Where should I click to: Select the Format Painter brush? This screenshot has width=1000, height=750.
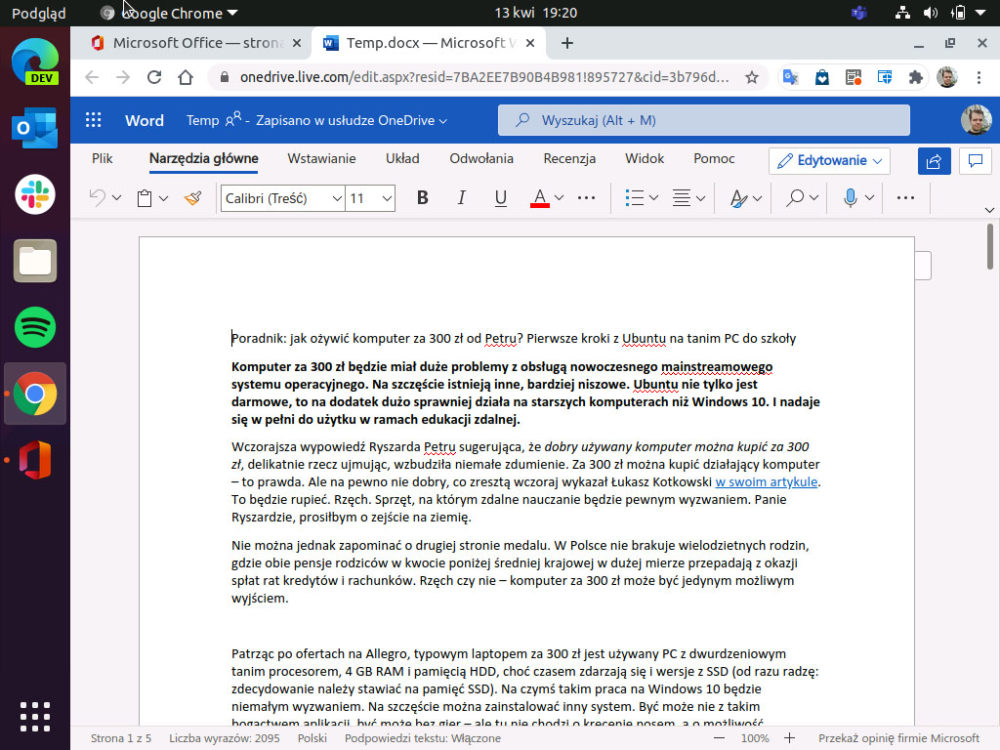coord(193,198)
